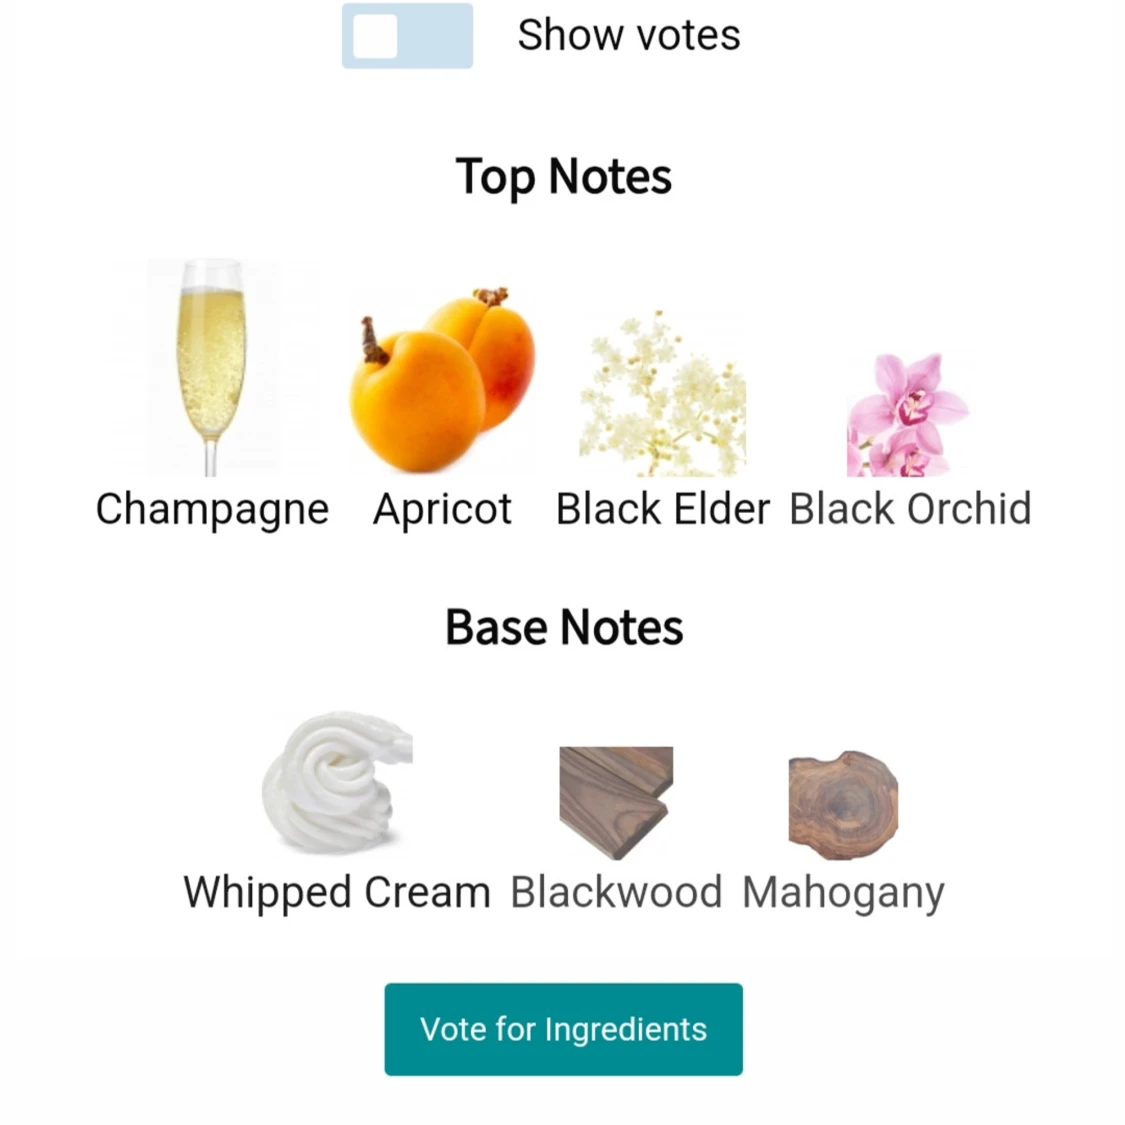Open the Champagne note link
Viewport: 1125px width, 1125px height.
click(x=212, y=509)
